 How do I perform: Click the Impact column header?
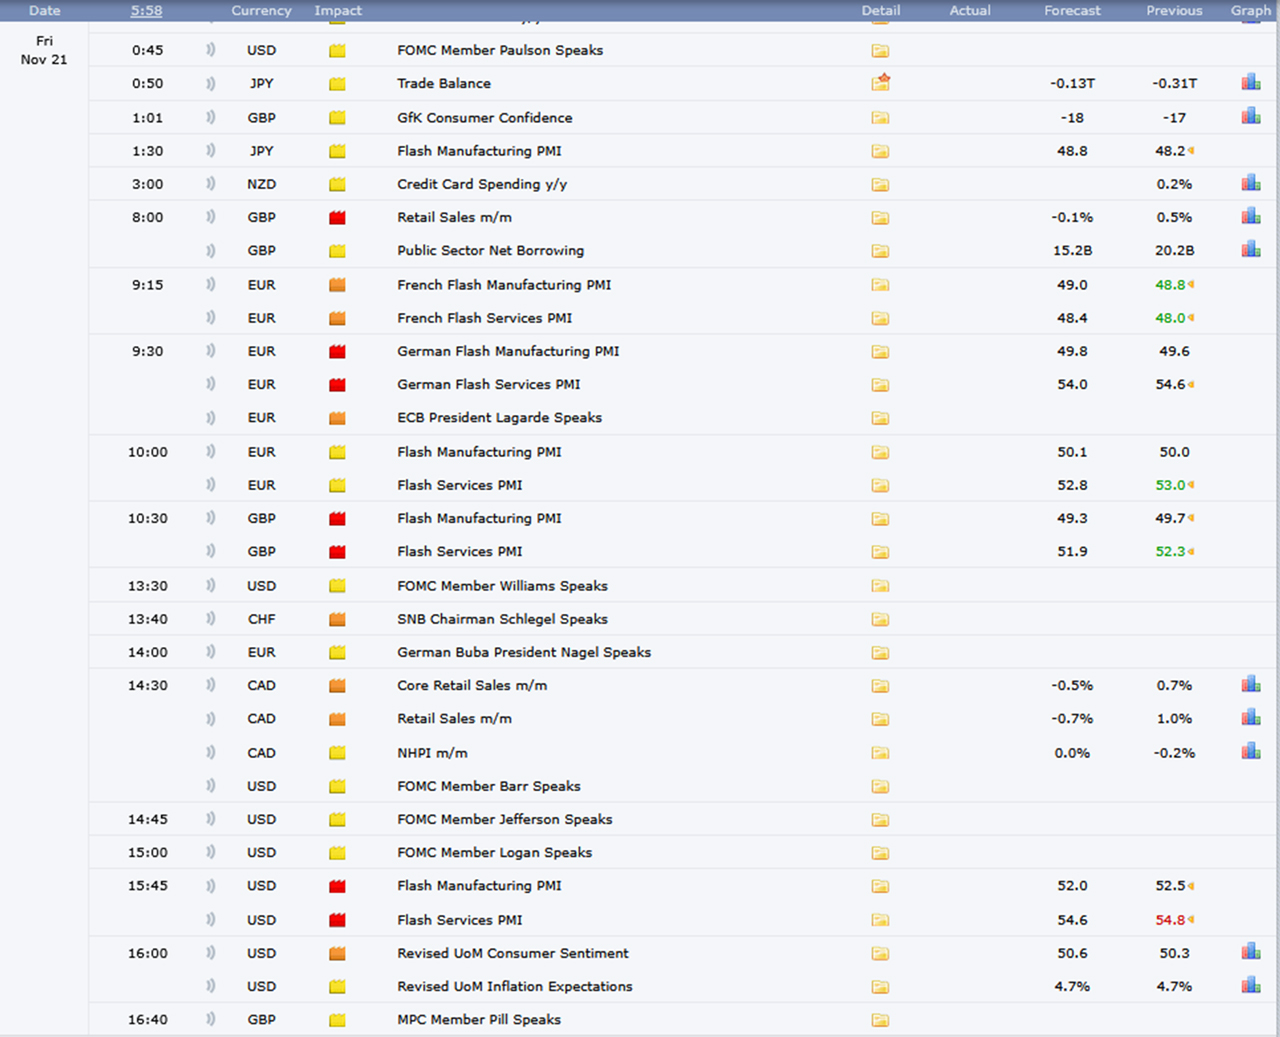[338, 11]
